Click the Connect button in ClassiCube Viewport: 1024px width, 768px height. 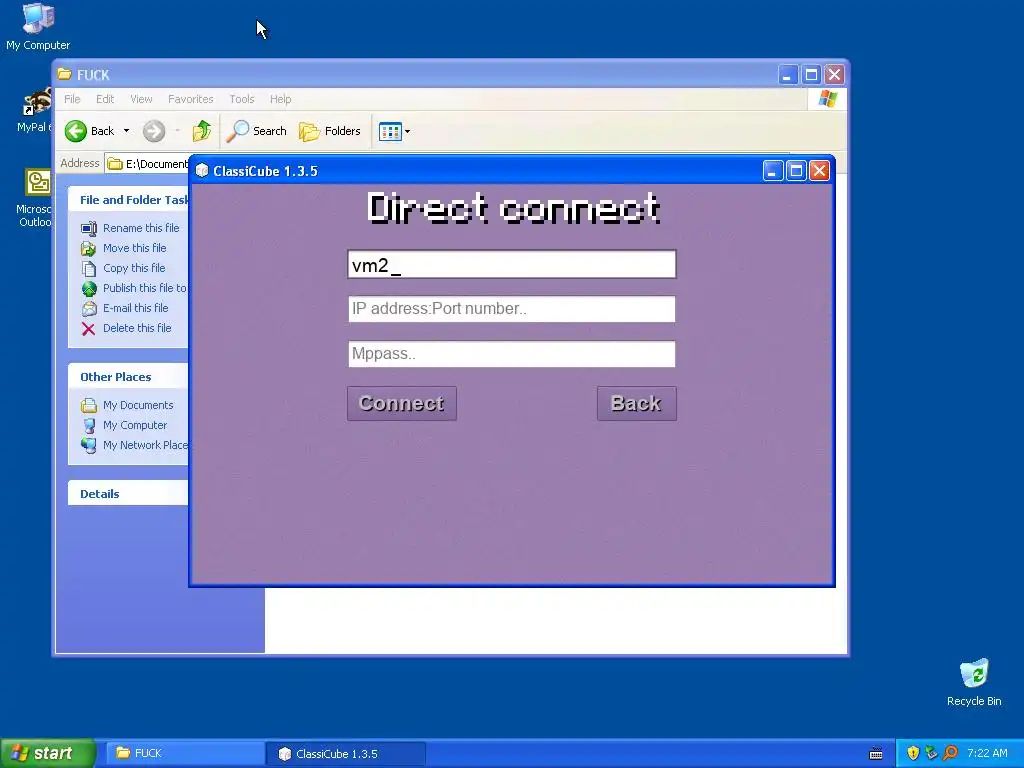tap(402, 403)
